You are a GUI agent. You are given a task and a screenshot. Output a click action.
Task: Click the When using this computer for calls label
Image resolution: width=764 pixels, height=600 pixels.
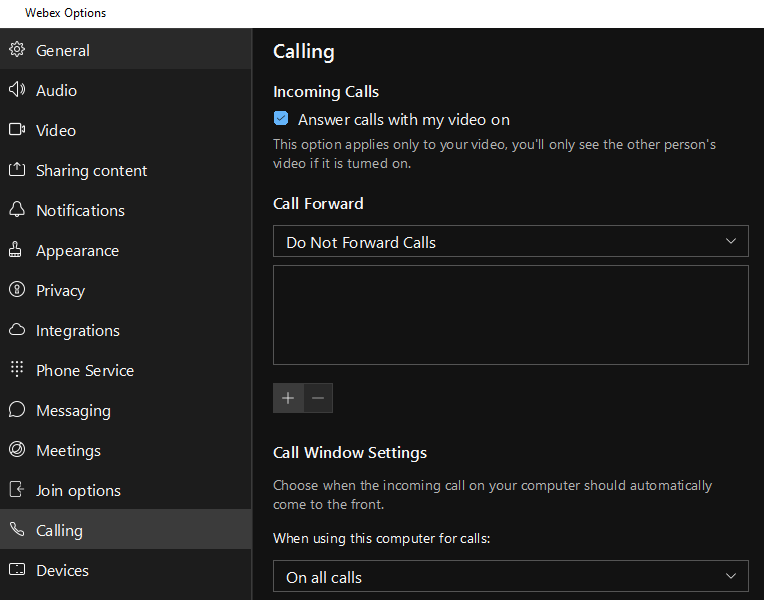[382, 538]
